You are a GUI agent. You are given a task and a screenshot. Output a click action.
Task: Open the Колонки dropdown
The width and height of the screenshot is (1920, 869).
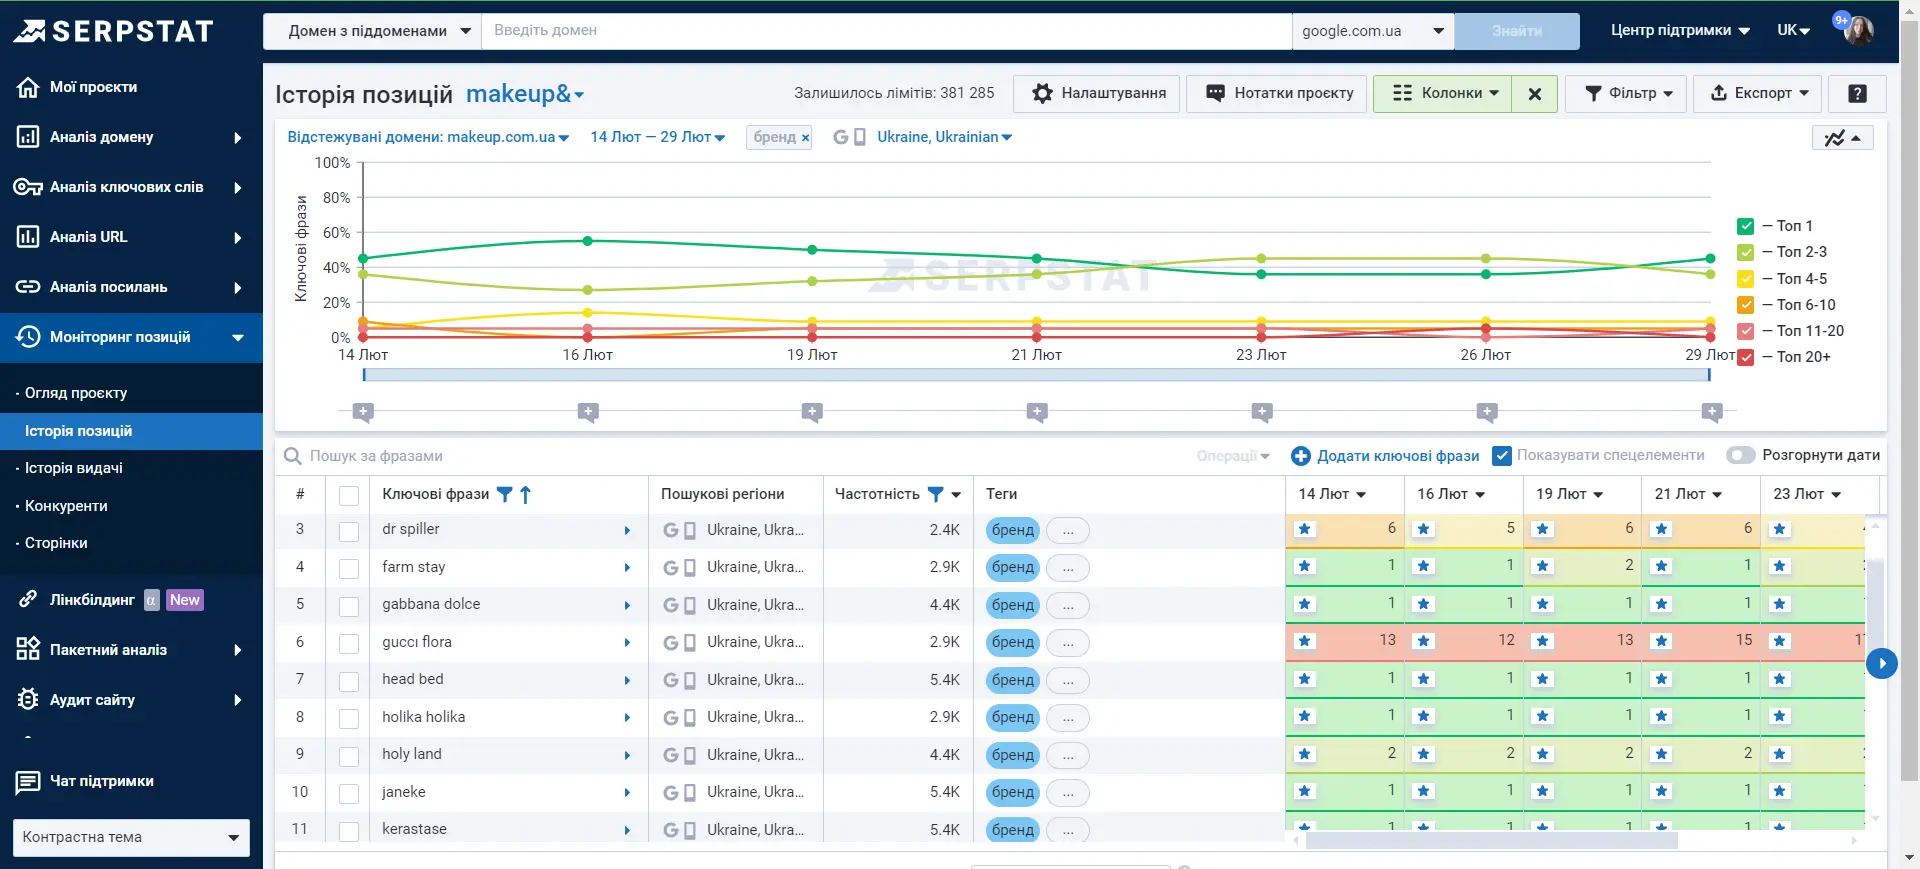[x=1443, y=93]
